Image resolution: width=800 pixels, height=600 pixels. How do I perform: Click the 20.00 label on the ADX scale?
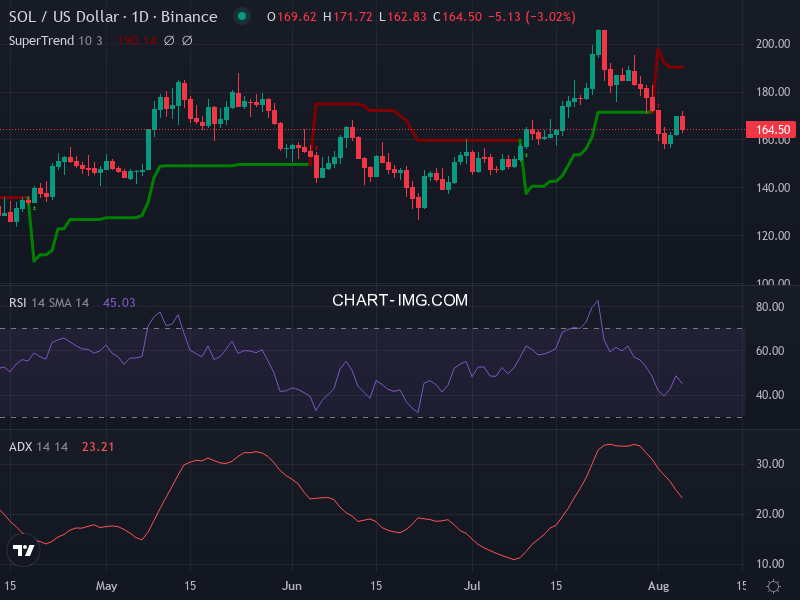(770, 514)
